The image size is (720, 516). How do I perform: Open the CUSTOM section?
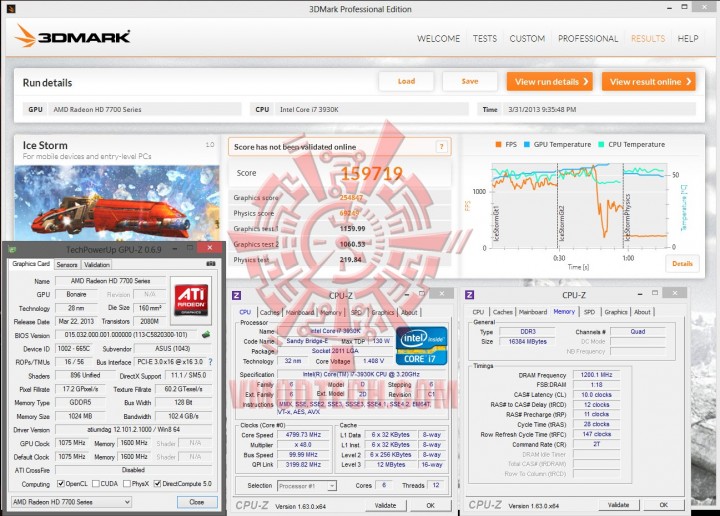[x=527, y=39]
